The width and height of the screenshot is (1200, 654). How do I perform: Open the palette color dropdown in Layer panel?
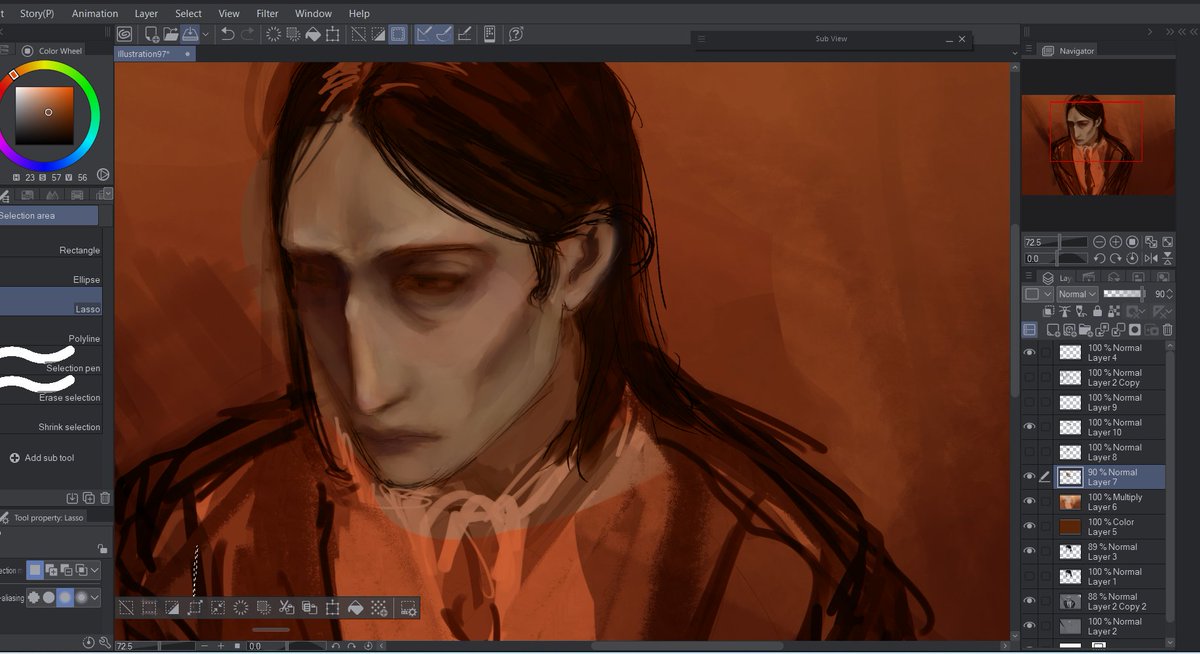[x=1038, y=294]
